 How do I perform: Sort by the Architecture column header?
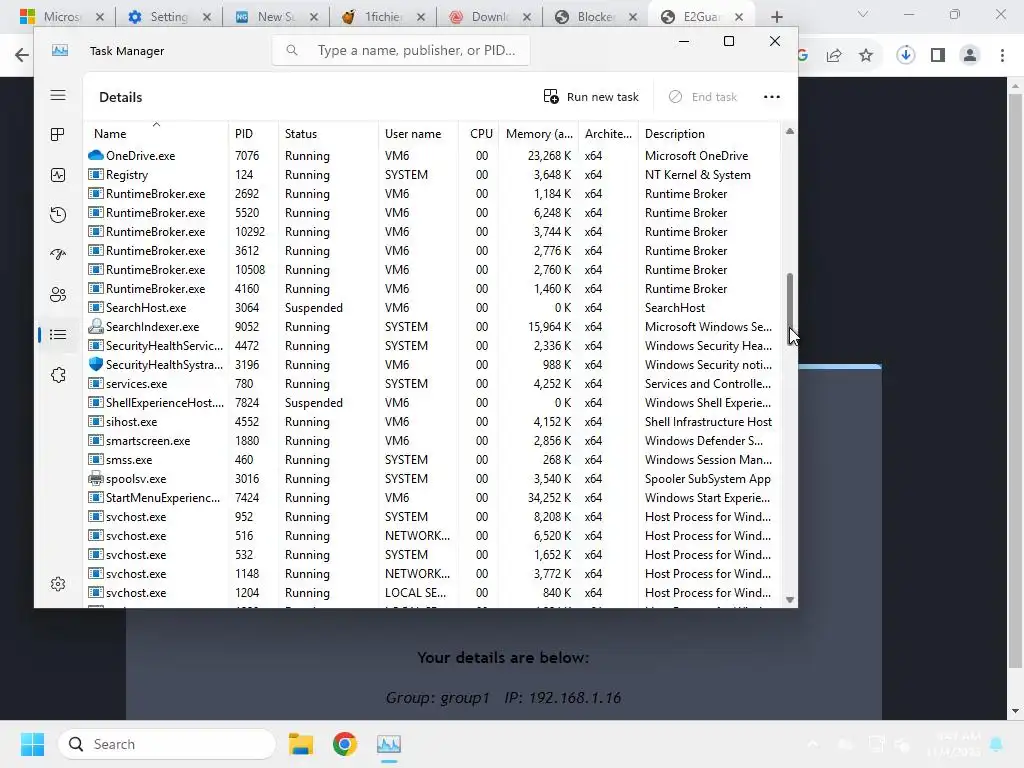click(x=608, y=133)
